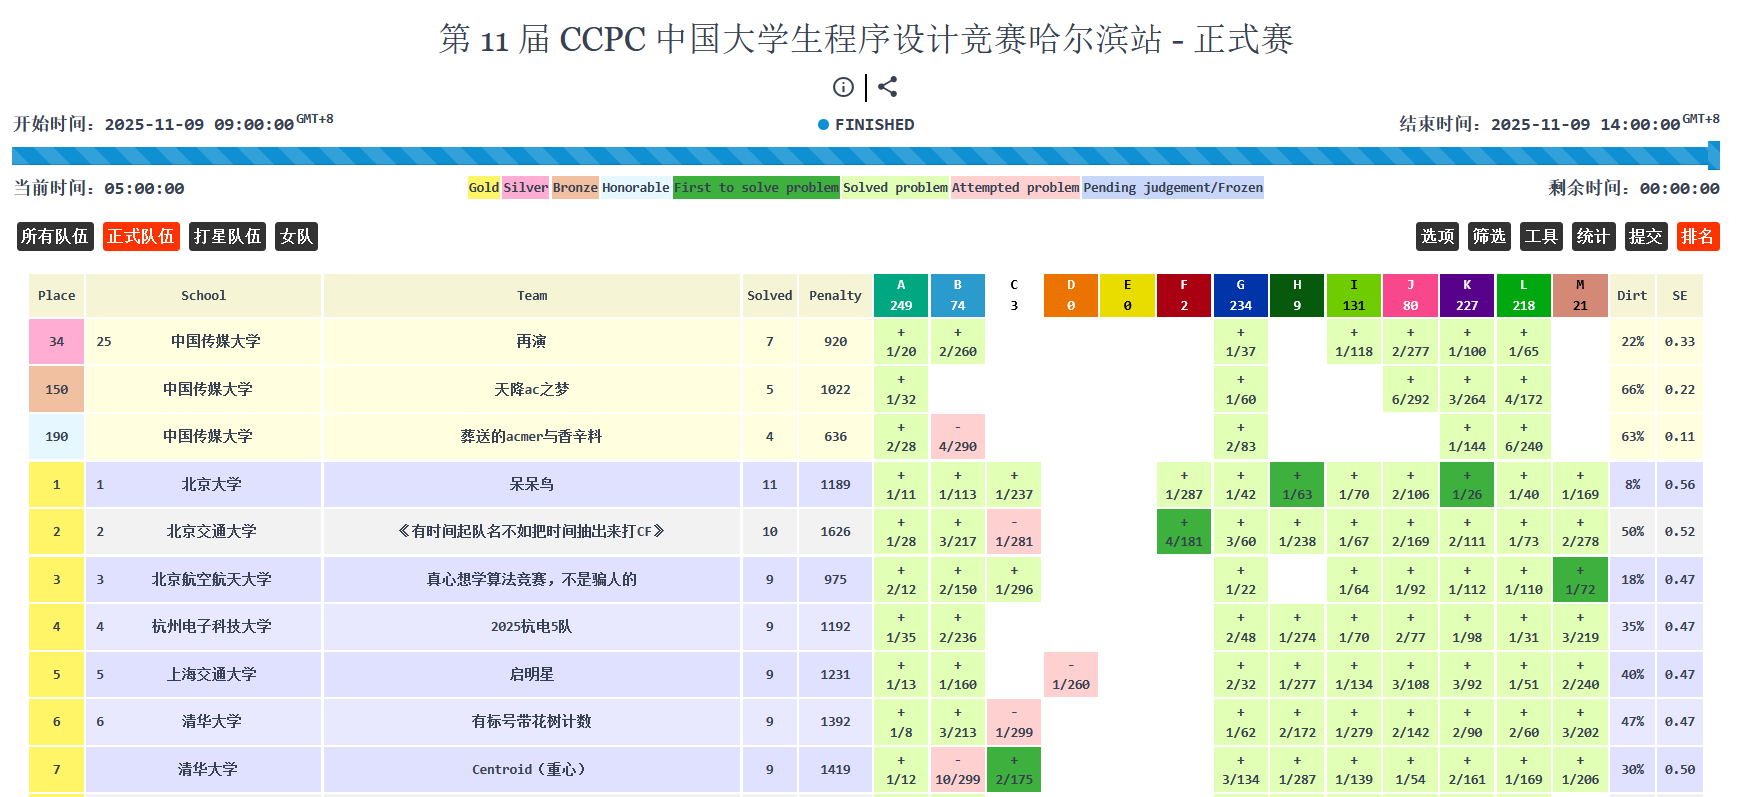Click problem A column header
This screenshot has height=797, width=1739.
(x=900, y=295)
